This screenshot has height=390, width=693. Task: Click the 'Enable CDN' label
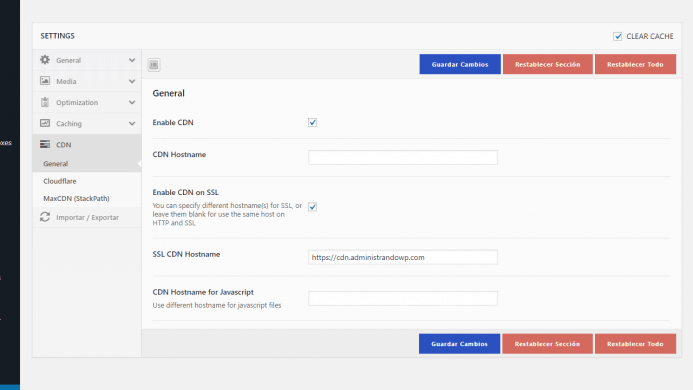tap(173, 122)
